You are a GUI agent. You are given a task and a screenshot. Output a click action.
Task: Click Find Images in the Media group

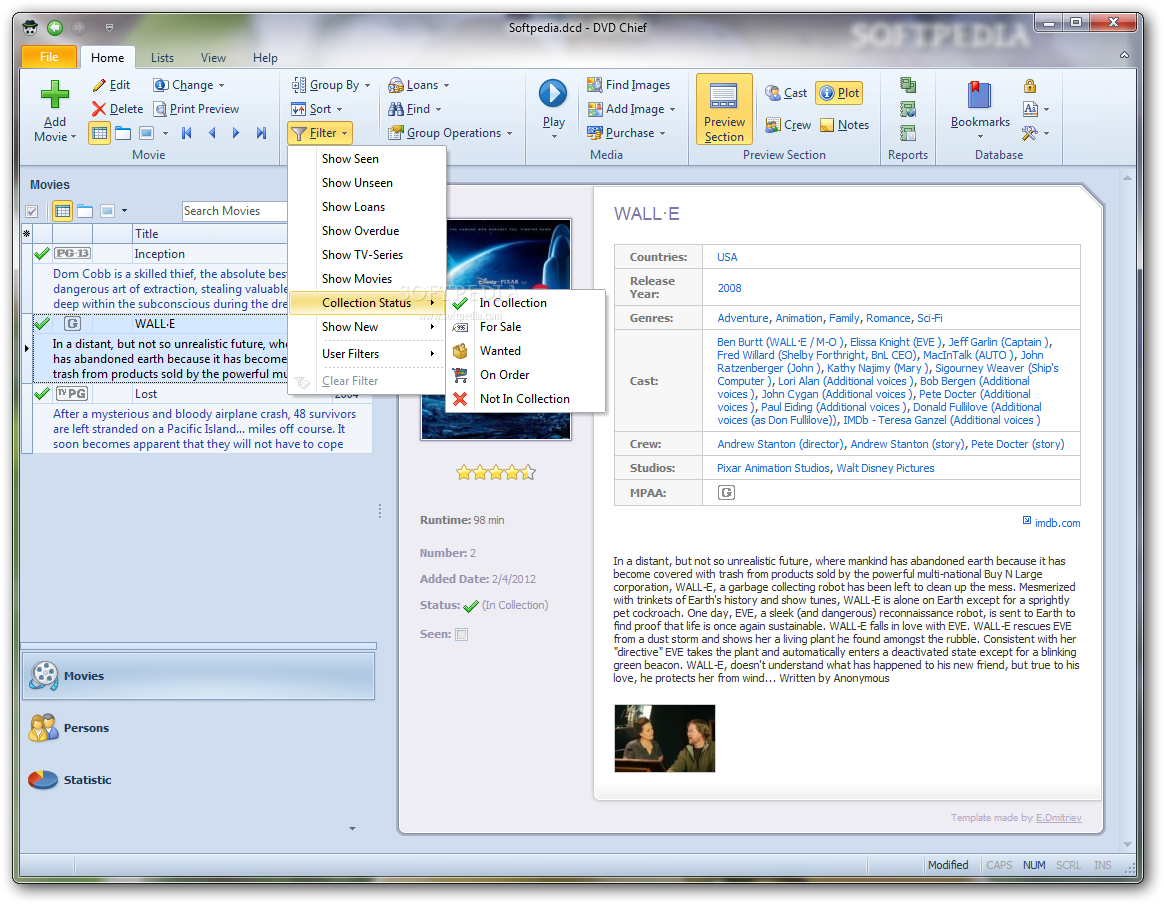pyautogui.click(x=629, y=85)
